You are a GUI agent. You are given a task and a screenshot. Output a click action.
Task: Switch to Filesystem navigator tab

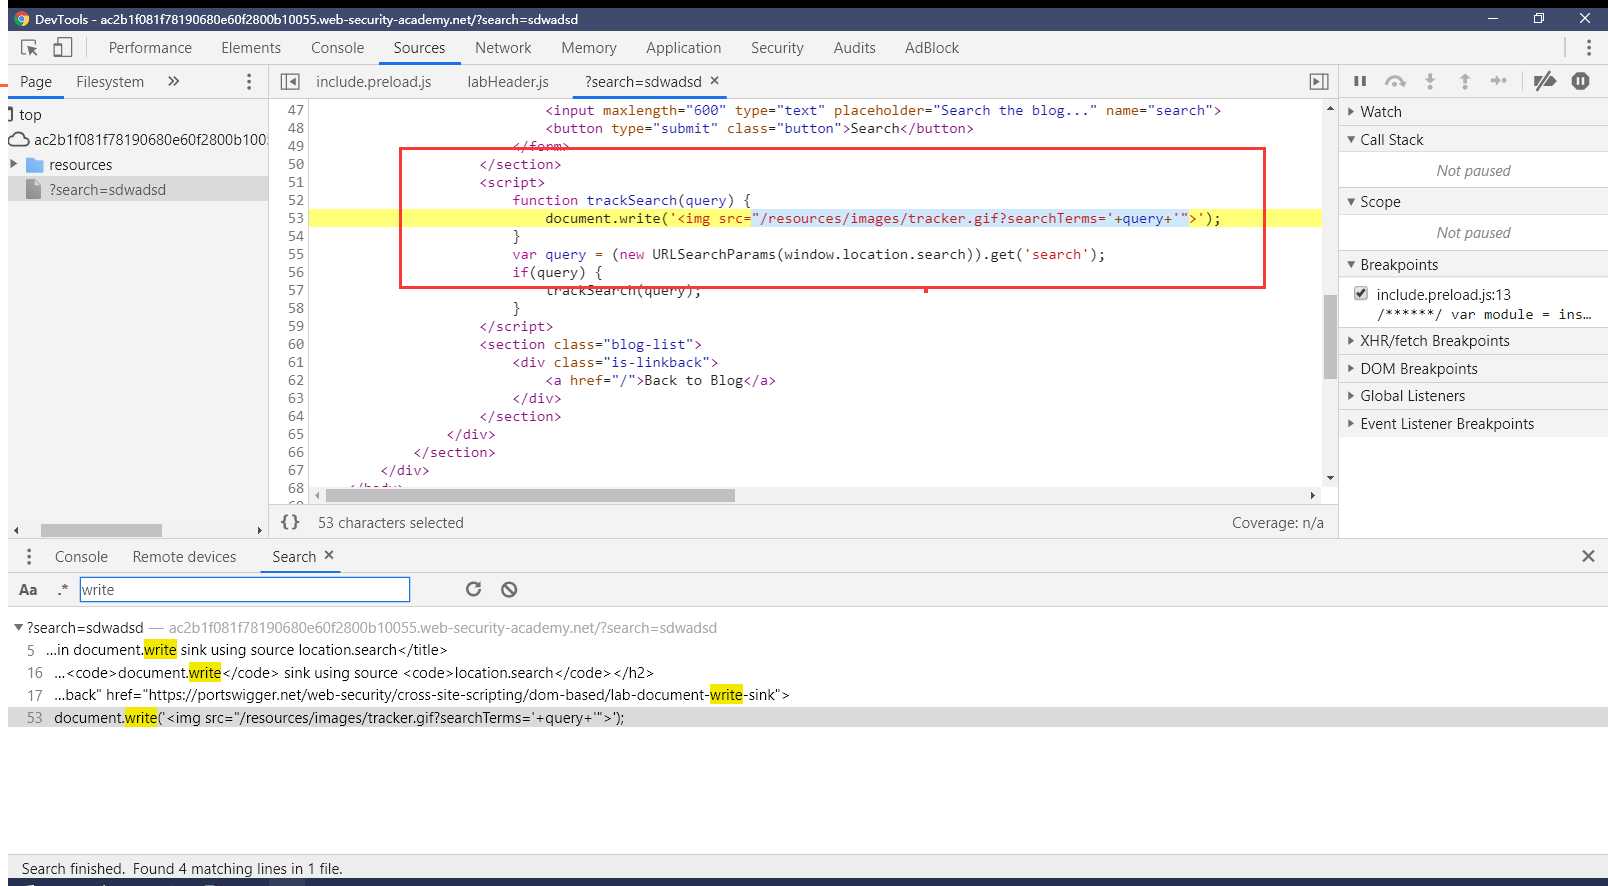(110, 82)
